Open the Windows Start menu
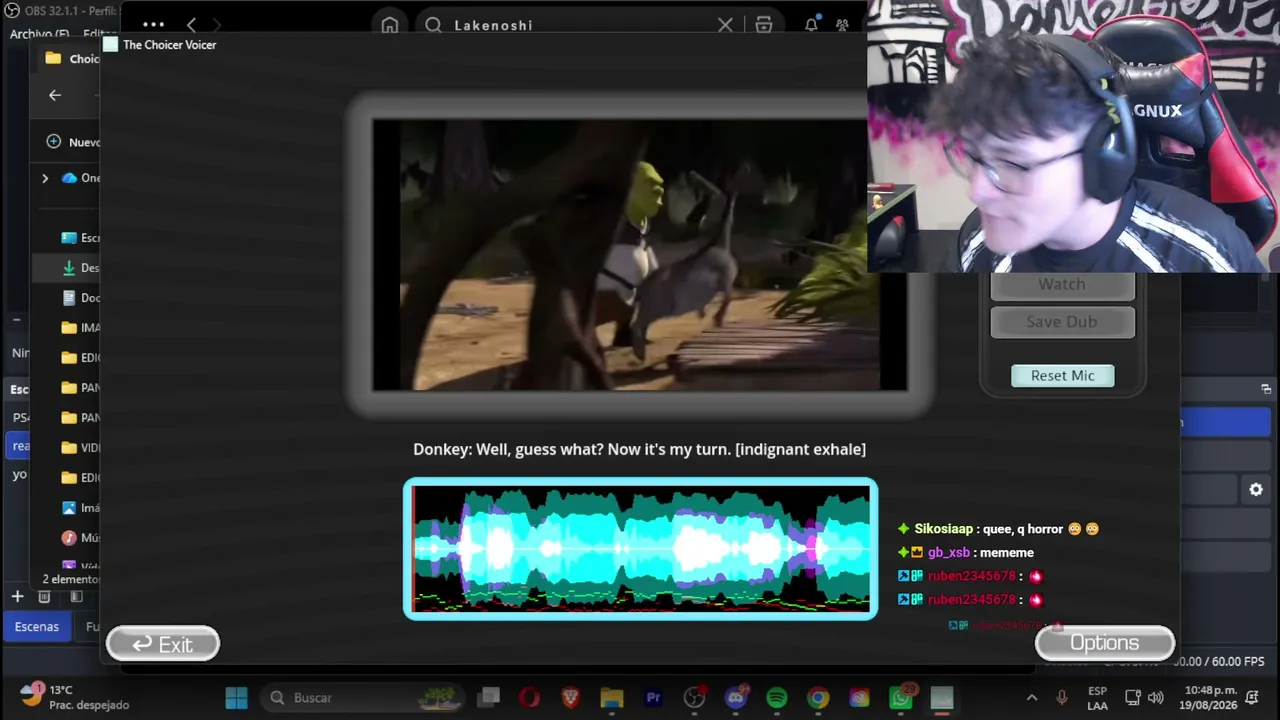 pos(236,698)
